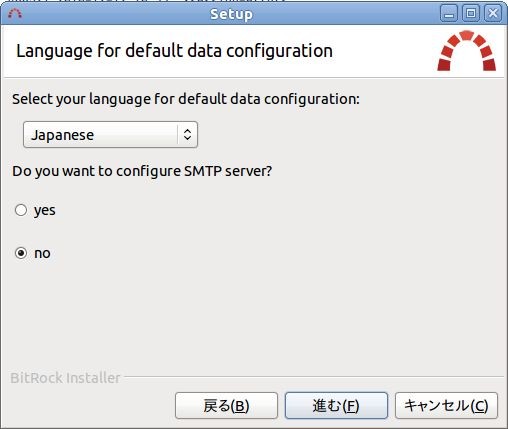Maximize the Setup window
Viewport: 508px width, 429px height.
(x=471, y=14)
